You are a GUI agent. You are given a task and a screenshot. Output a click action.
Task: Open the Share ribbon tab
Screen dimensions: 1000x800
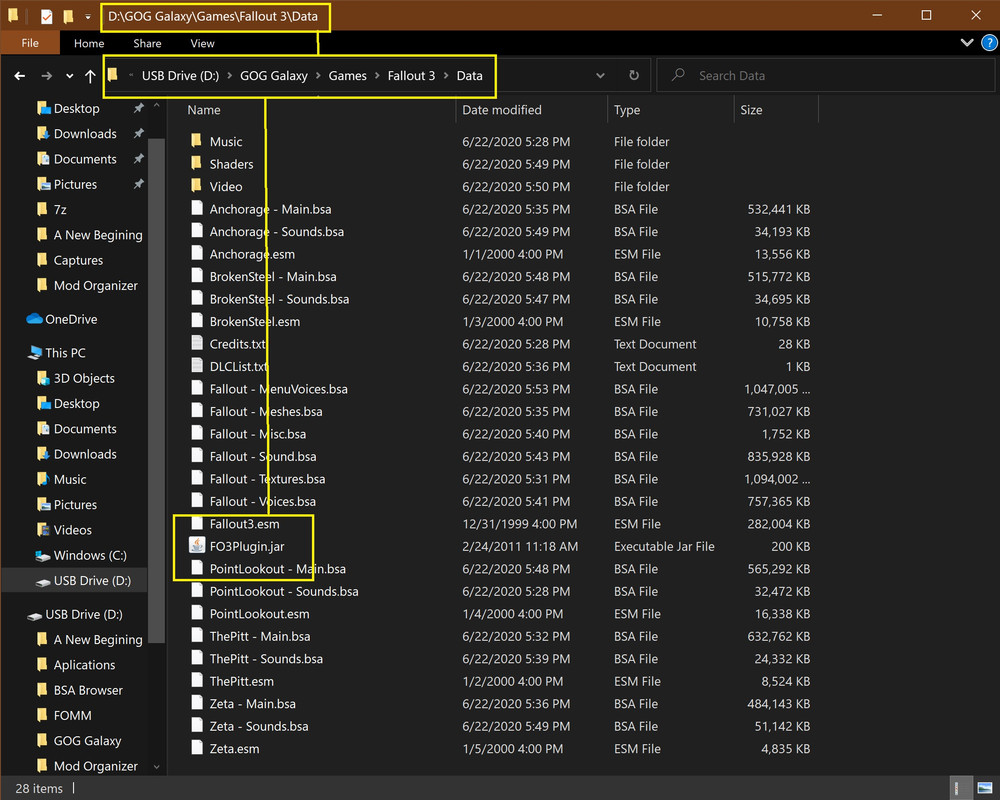tap(147, 43)
